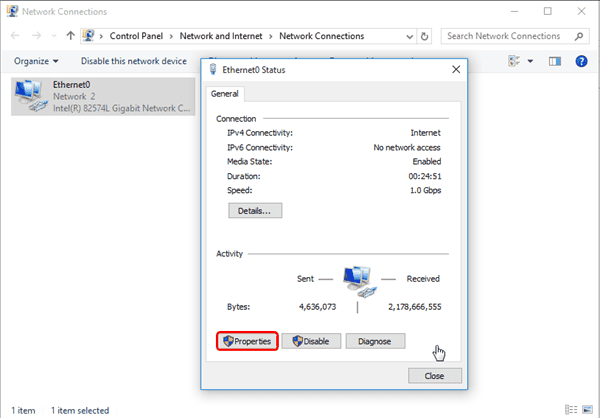Click the 1 item selected status text
This screenshot has width=600, height=418.
point(80,410)
